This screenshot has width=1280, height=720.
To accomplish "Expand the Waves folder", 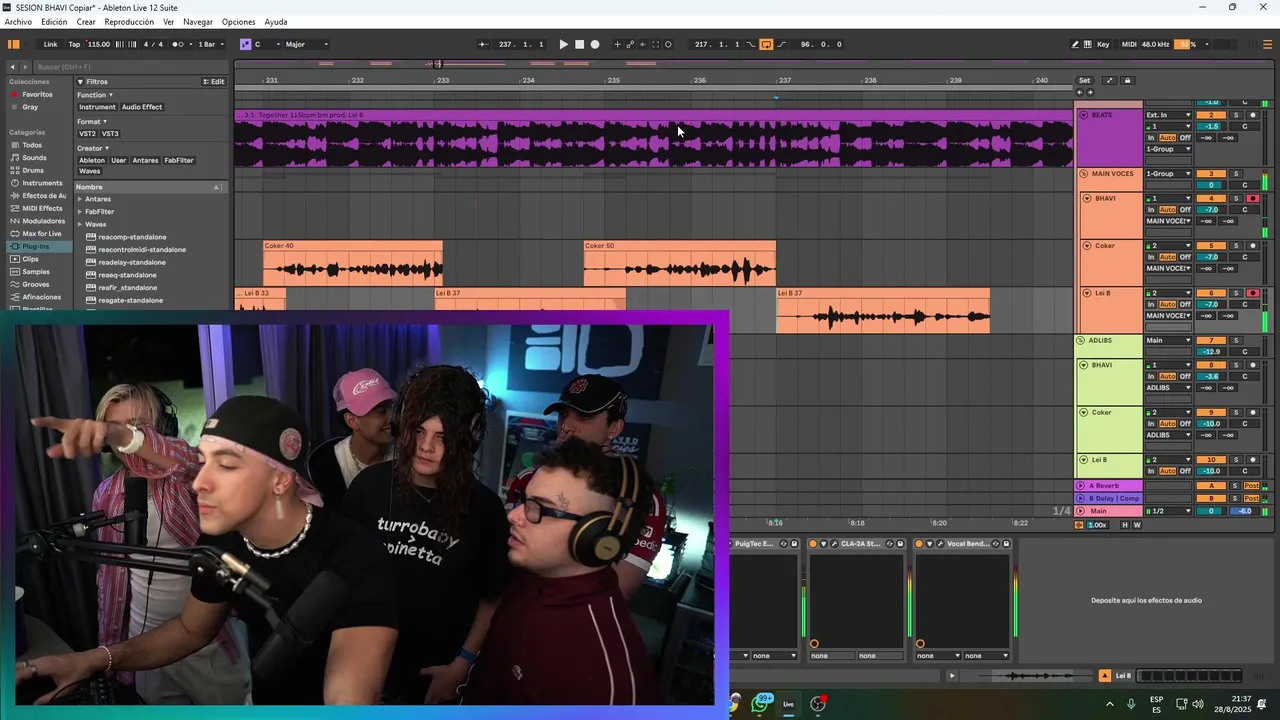I will click(x=80, y=224).
